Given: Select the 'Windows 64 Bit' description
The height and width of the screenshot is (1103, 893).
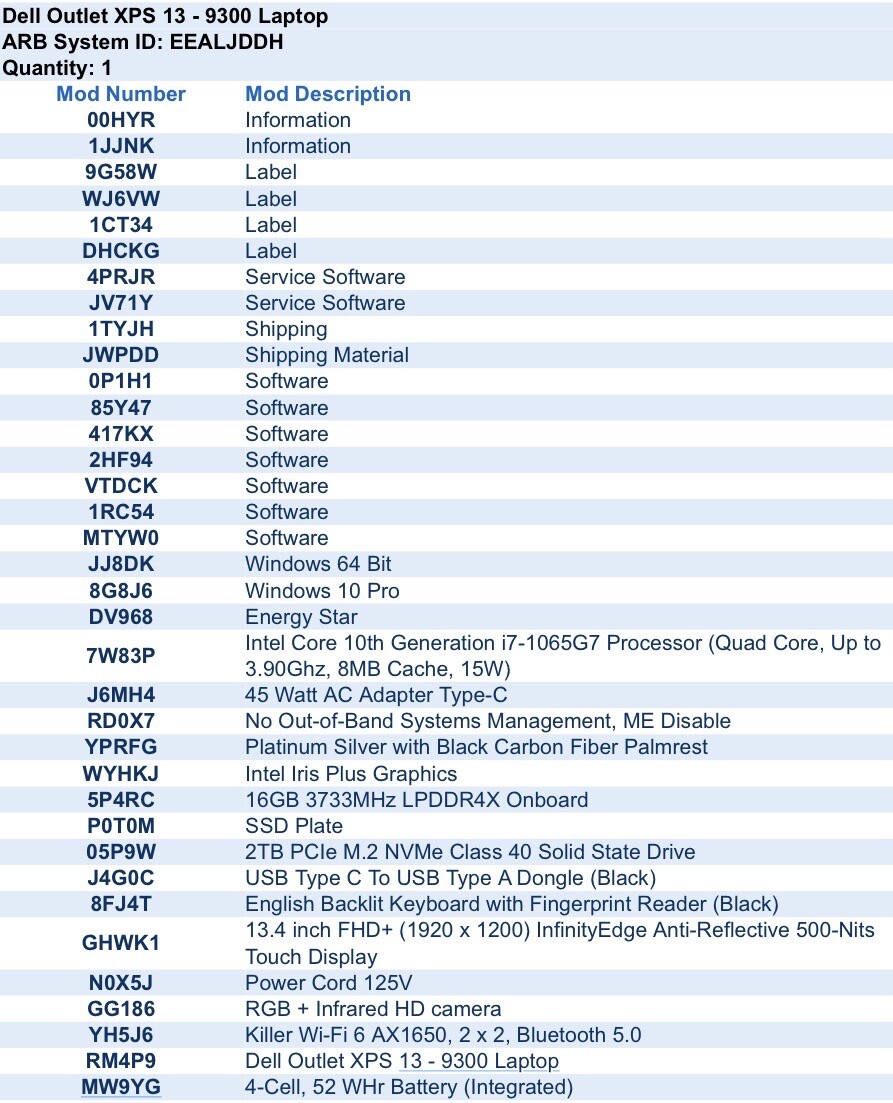Looking at the screenshot, I should click(318, 563).
